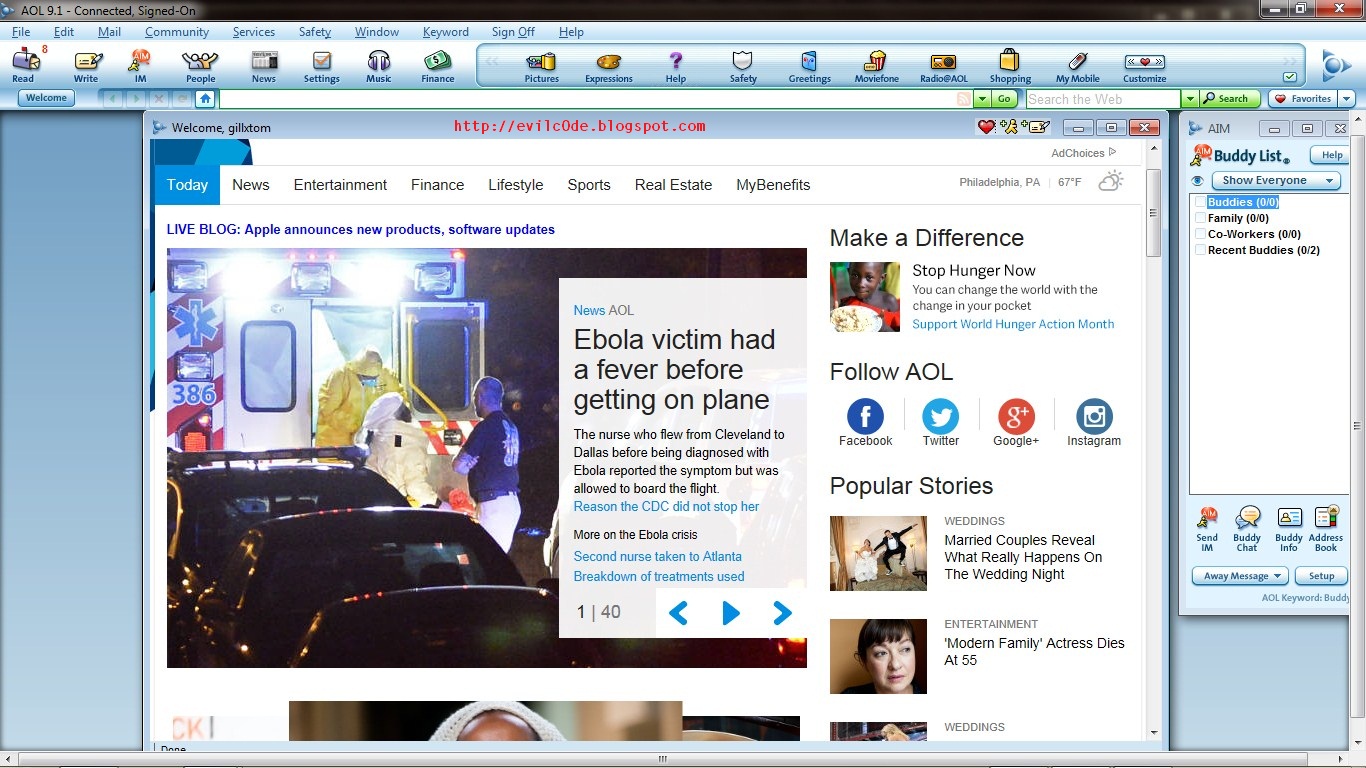Toggle the Family group checkbox

(1200, 218)
